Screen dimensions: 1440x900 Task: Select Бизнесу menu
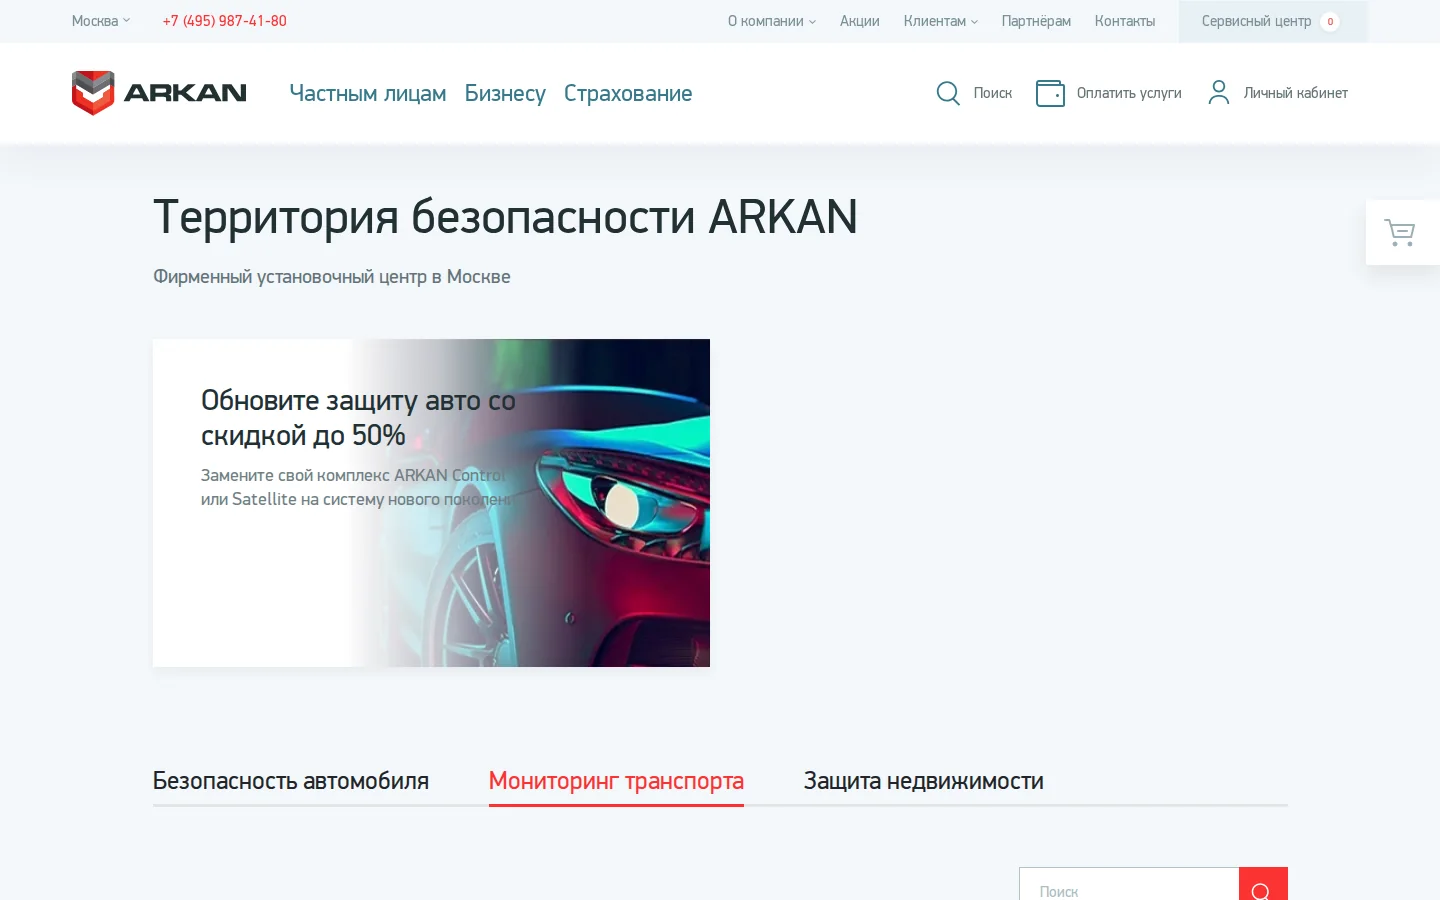(505, 93)
